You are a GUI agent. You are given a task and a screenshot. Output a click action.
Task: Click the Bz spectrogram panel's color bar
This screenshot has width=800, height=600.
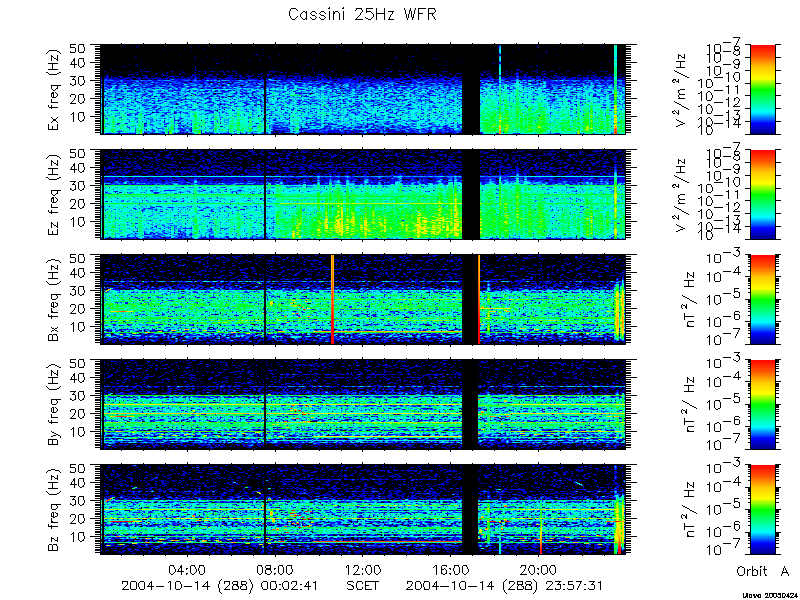[762, 510]
